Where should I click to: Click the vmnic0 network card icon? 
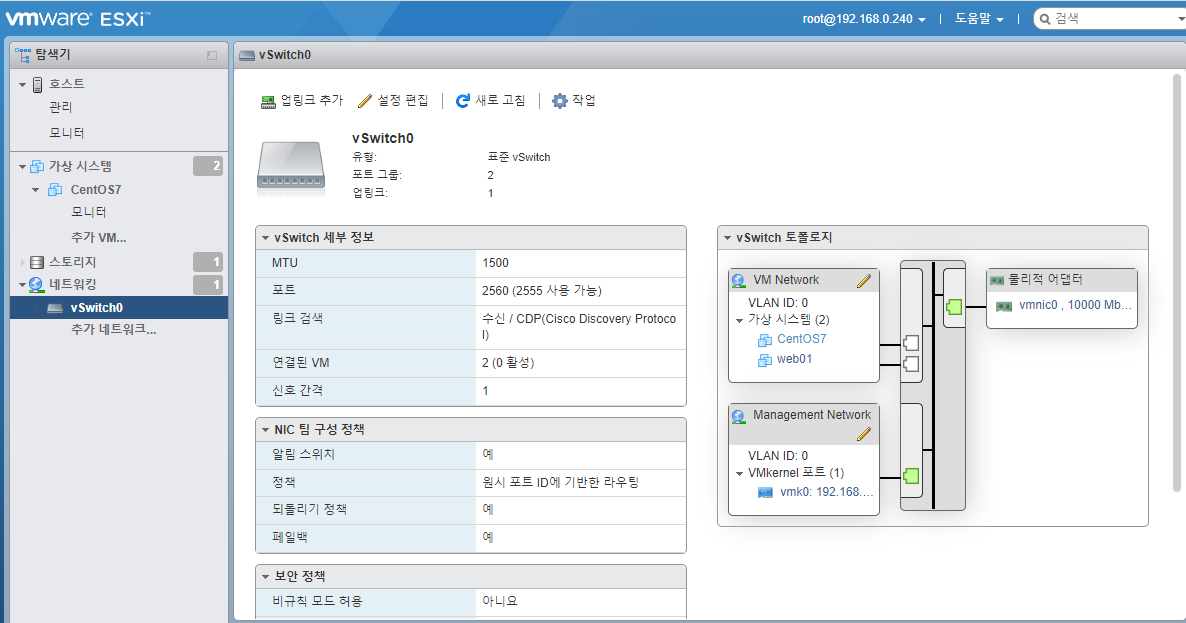pos(1004,306)
